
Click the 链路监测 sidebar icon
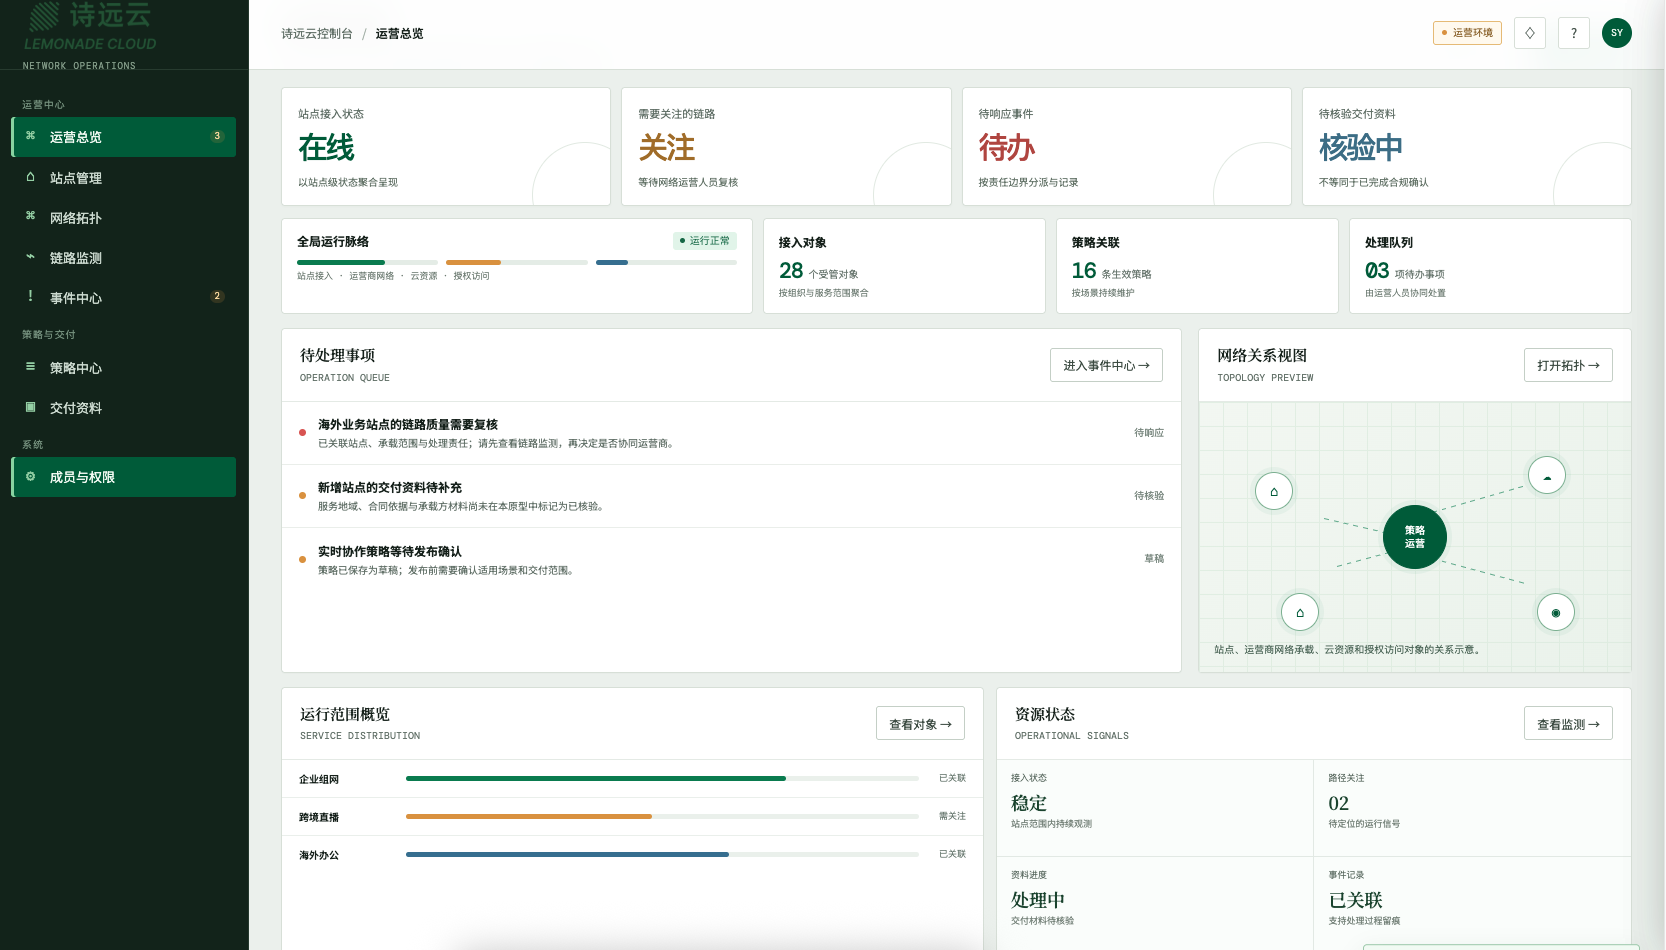(x=30, y=257)
